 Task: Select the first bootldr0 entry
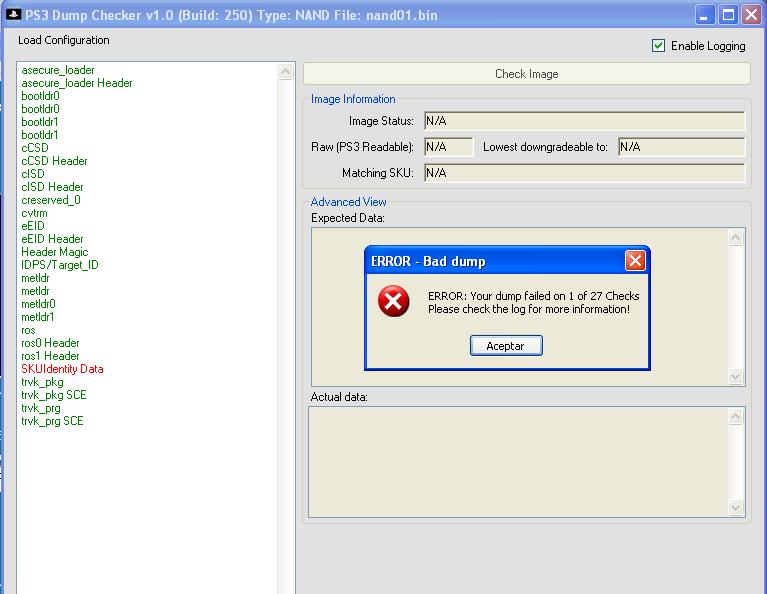click(x=40, y=96)
